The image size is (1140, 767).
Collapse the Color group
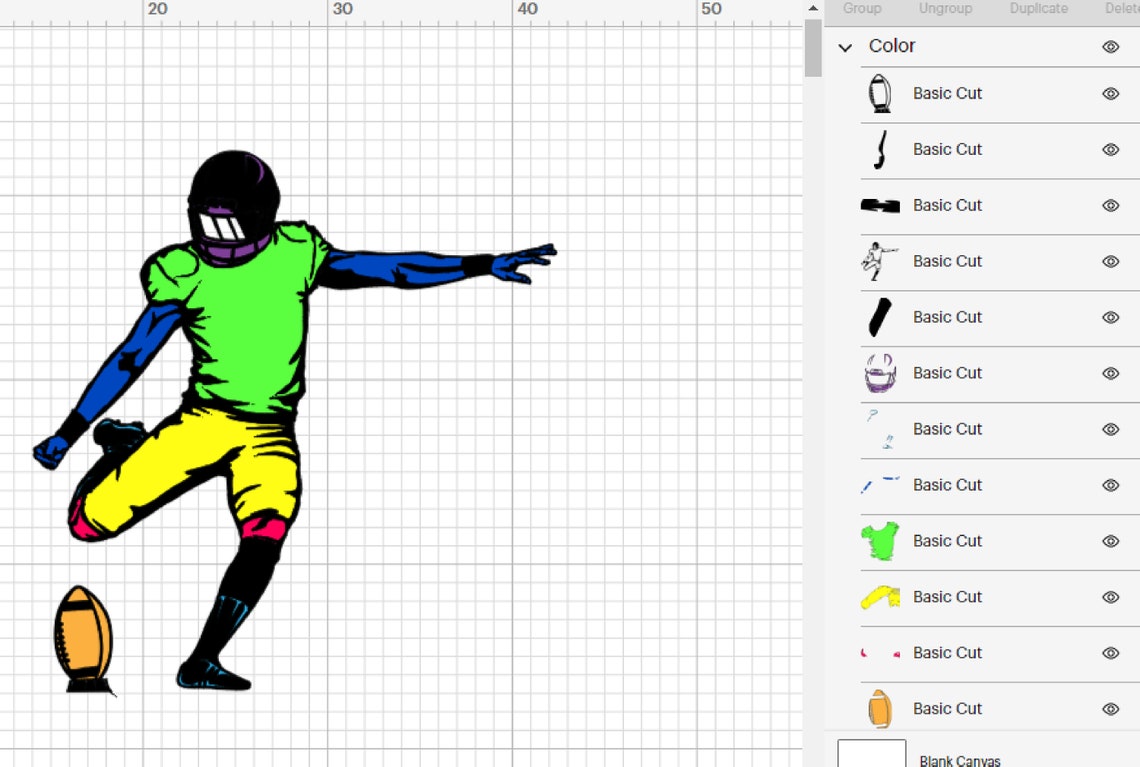pyautogui.click(x=845, y=47)
